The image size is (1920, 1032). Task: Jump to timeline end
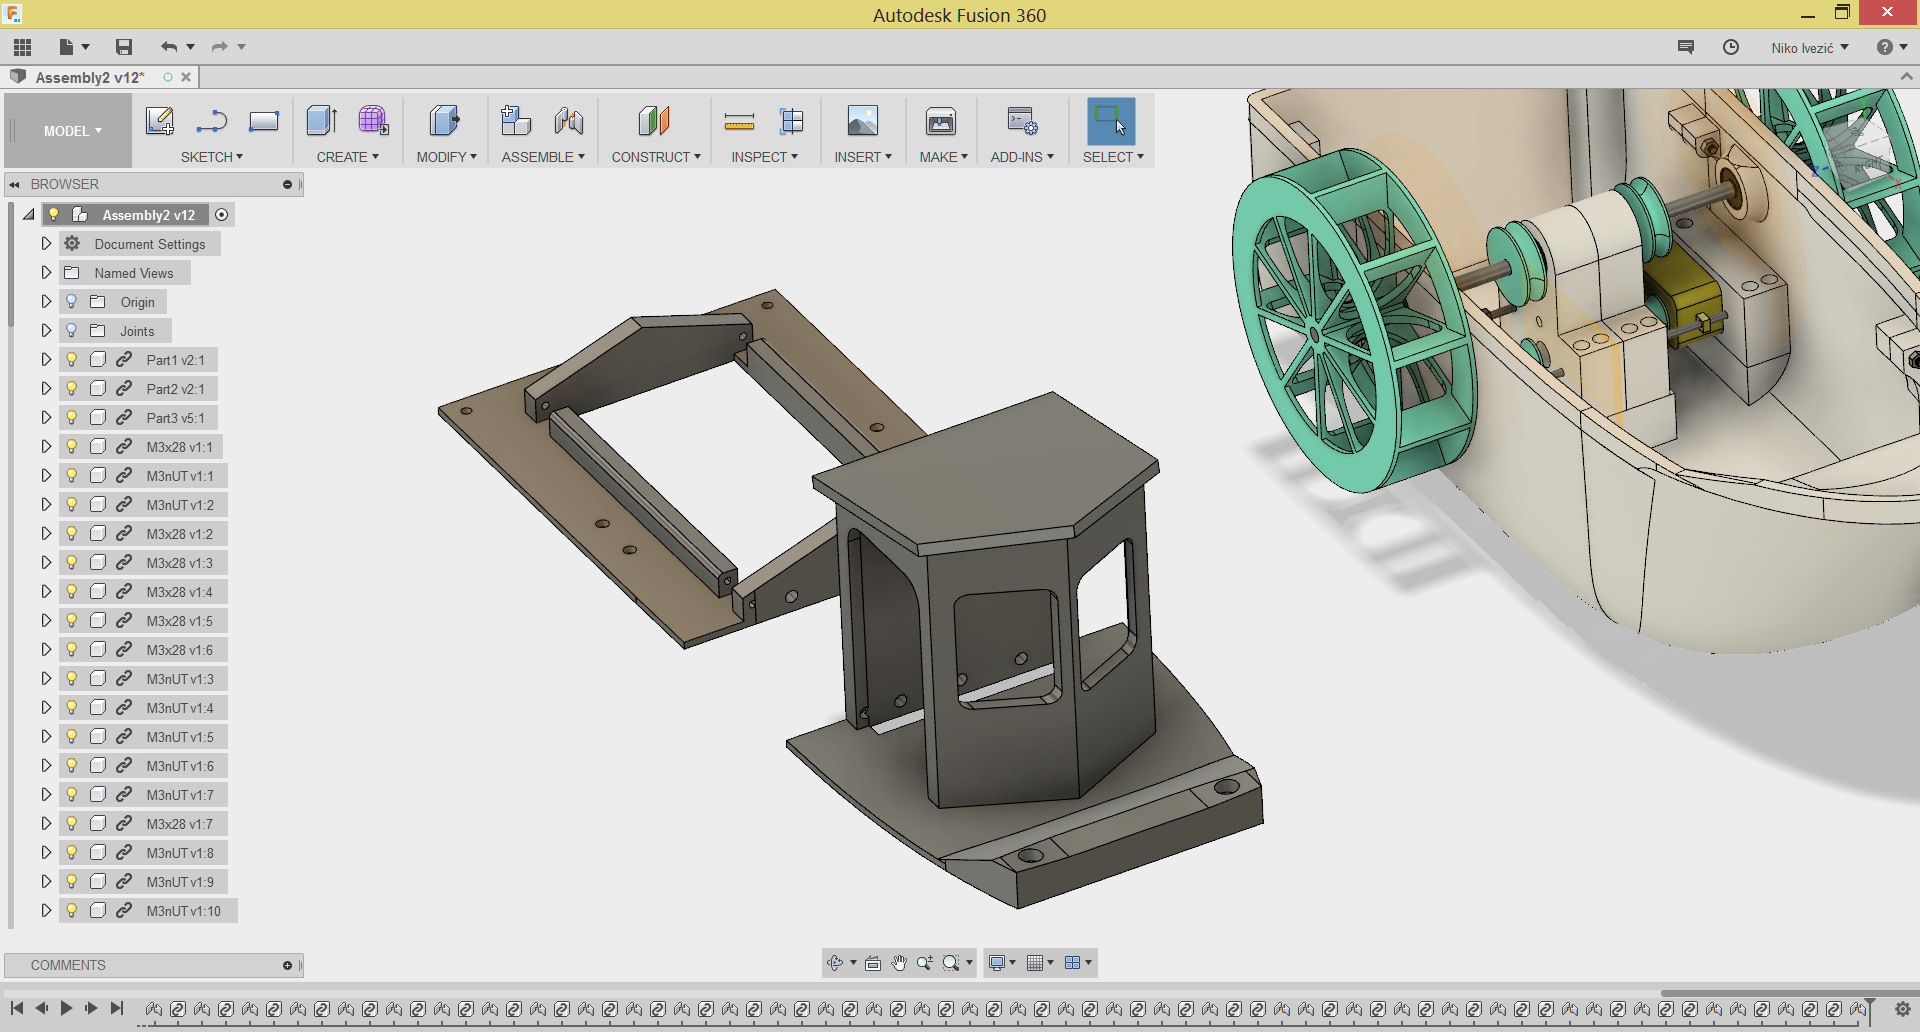[x=117, y=1008]
